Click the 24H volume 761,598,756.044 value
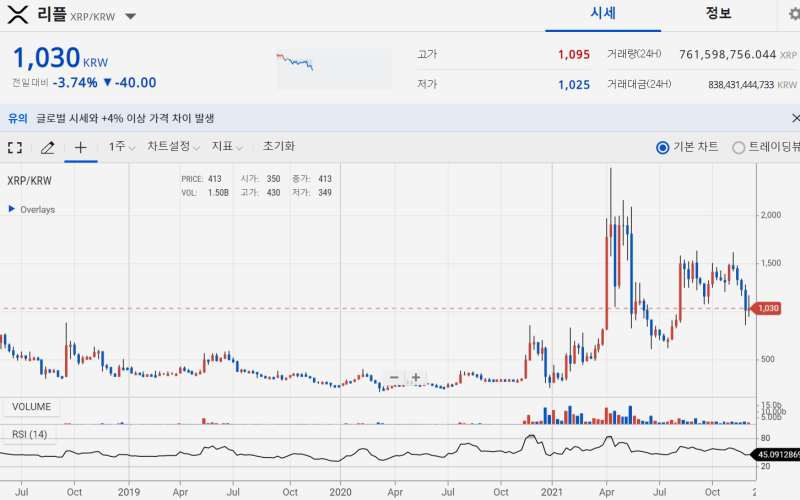 click(x=728, y=54)
